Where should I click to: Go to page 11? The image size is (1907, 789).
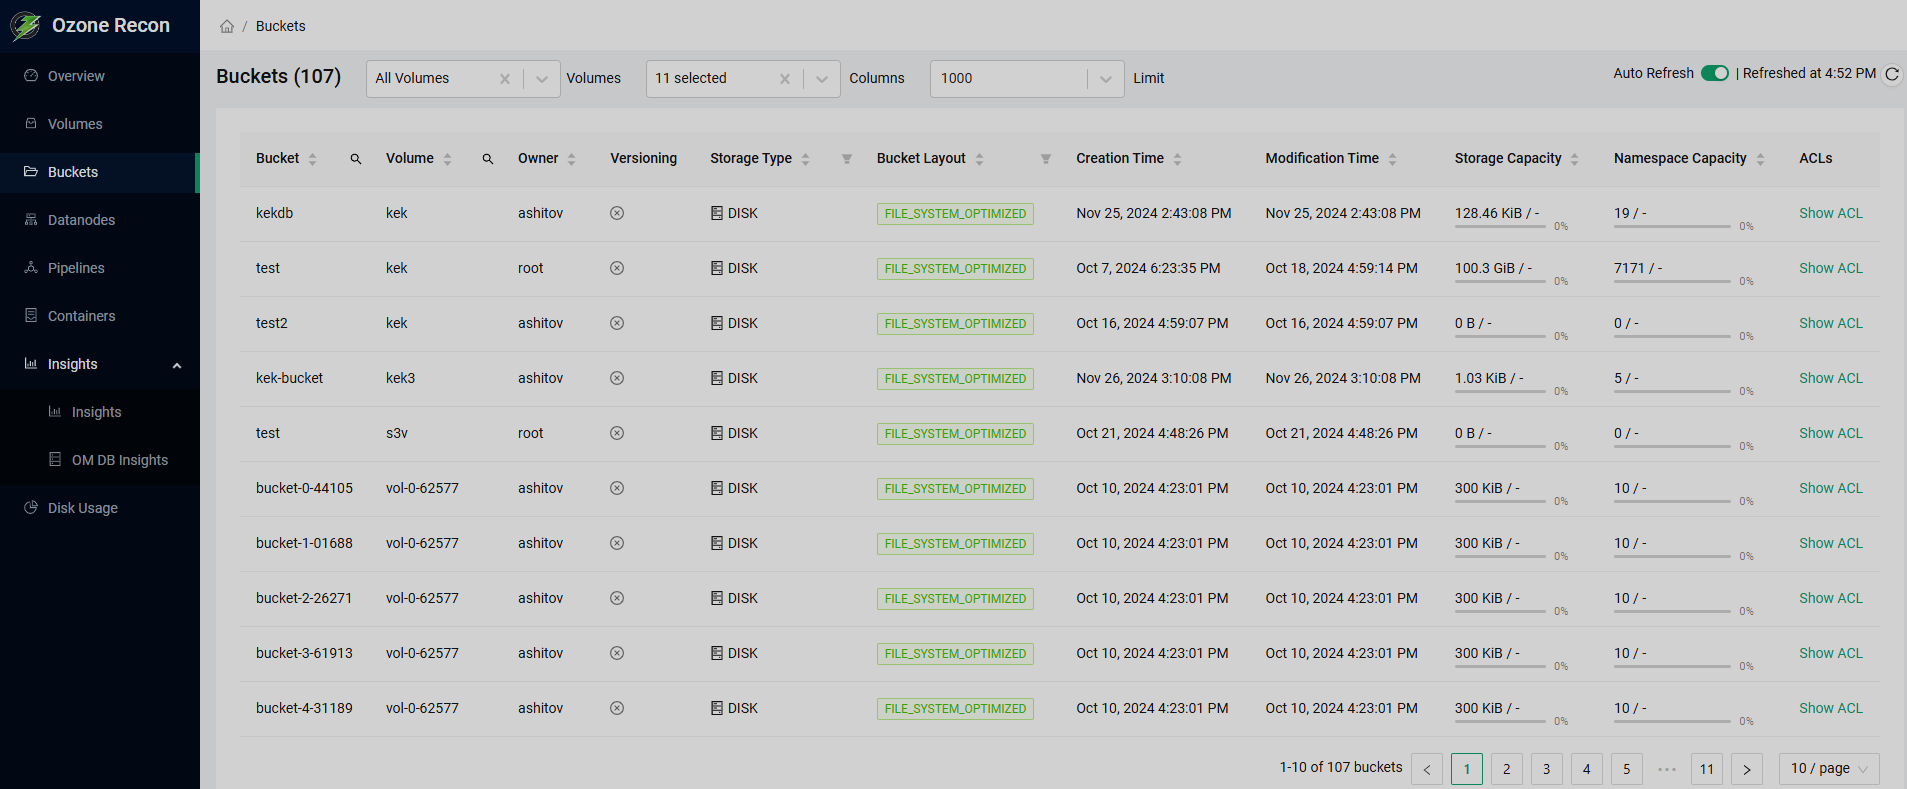pyautogui.click(x=1707, y=769)
